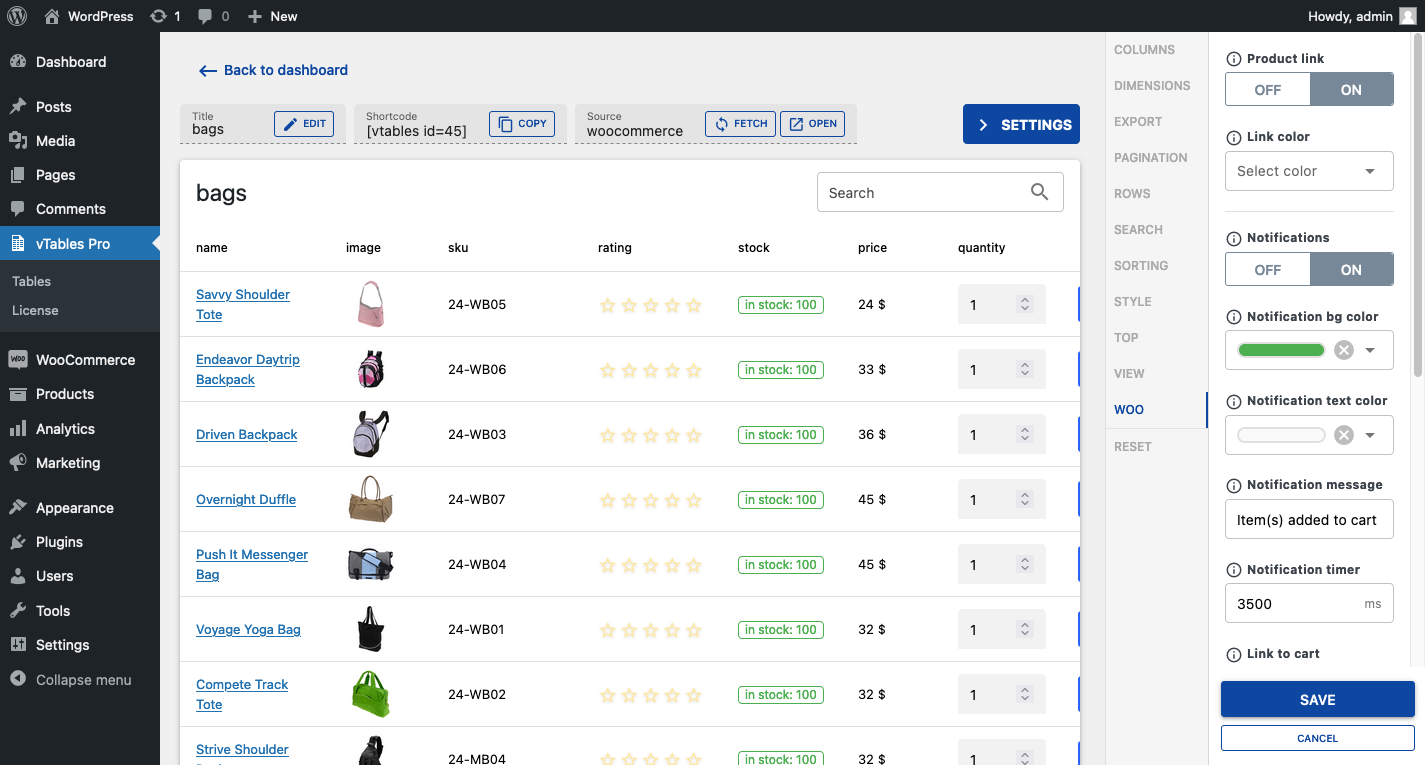Click the Notification text color info icon
The height and width of the screenshot is (765, 1425).
click(1234, 401)
